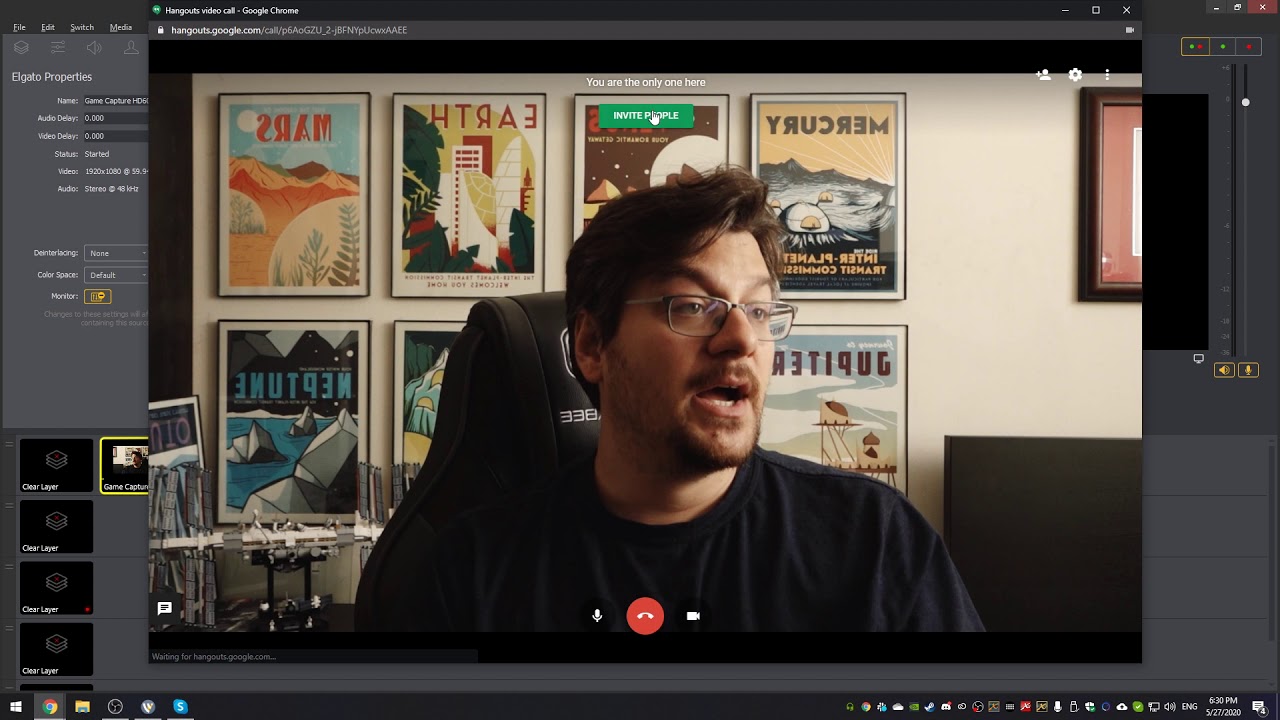Click the green-and-red dots layout button
This screenshot has height=720, width=1280.
(1196, 47)
